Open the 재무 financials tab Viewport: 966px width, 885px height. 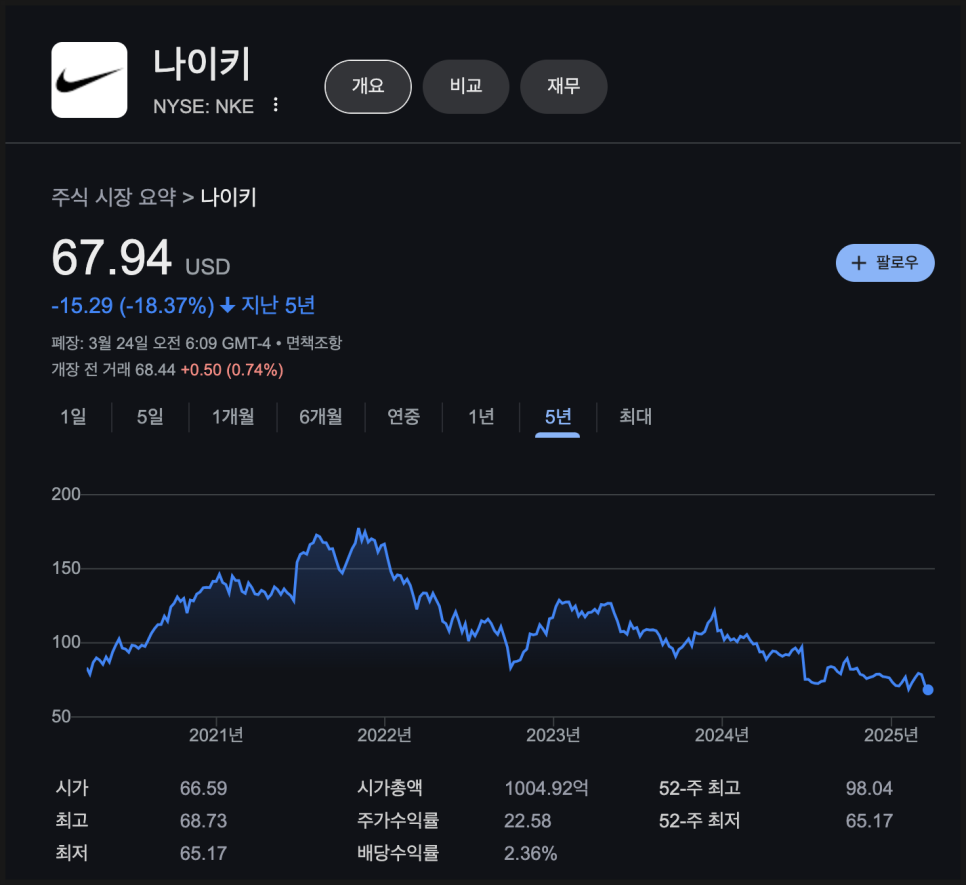click(564, 86)
